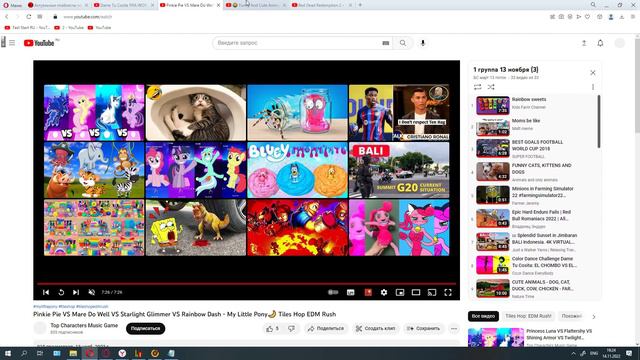Click the channel avatar under video
The image size is (640, 360).
click(40, 328)
